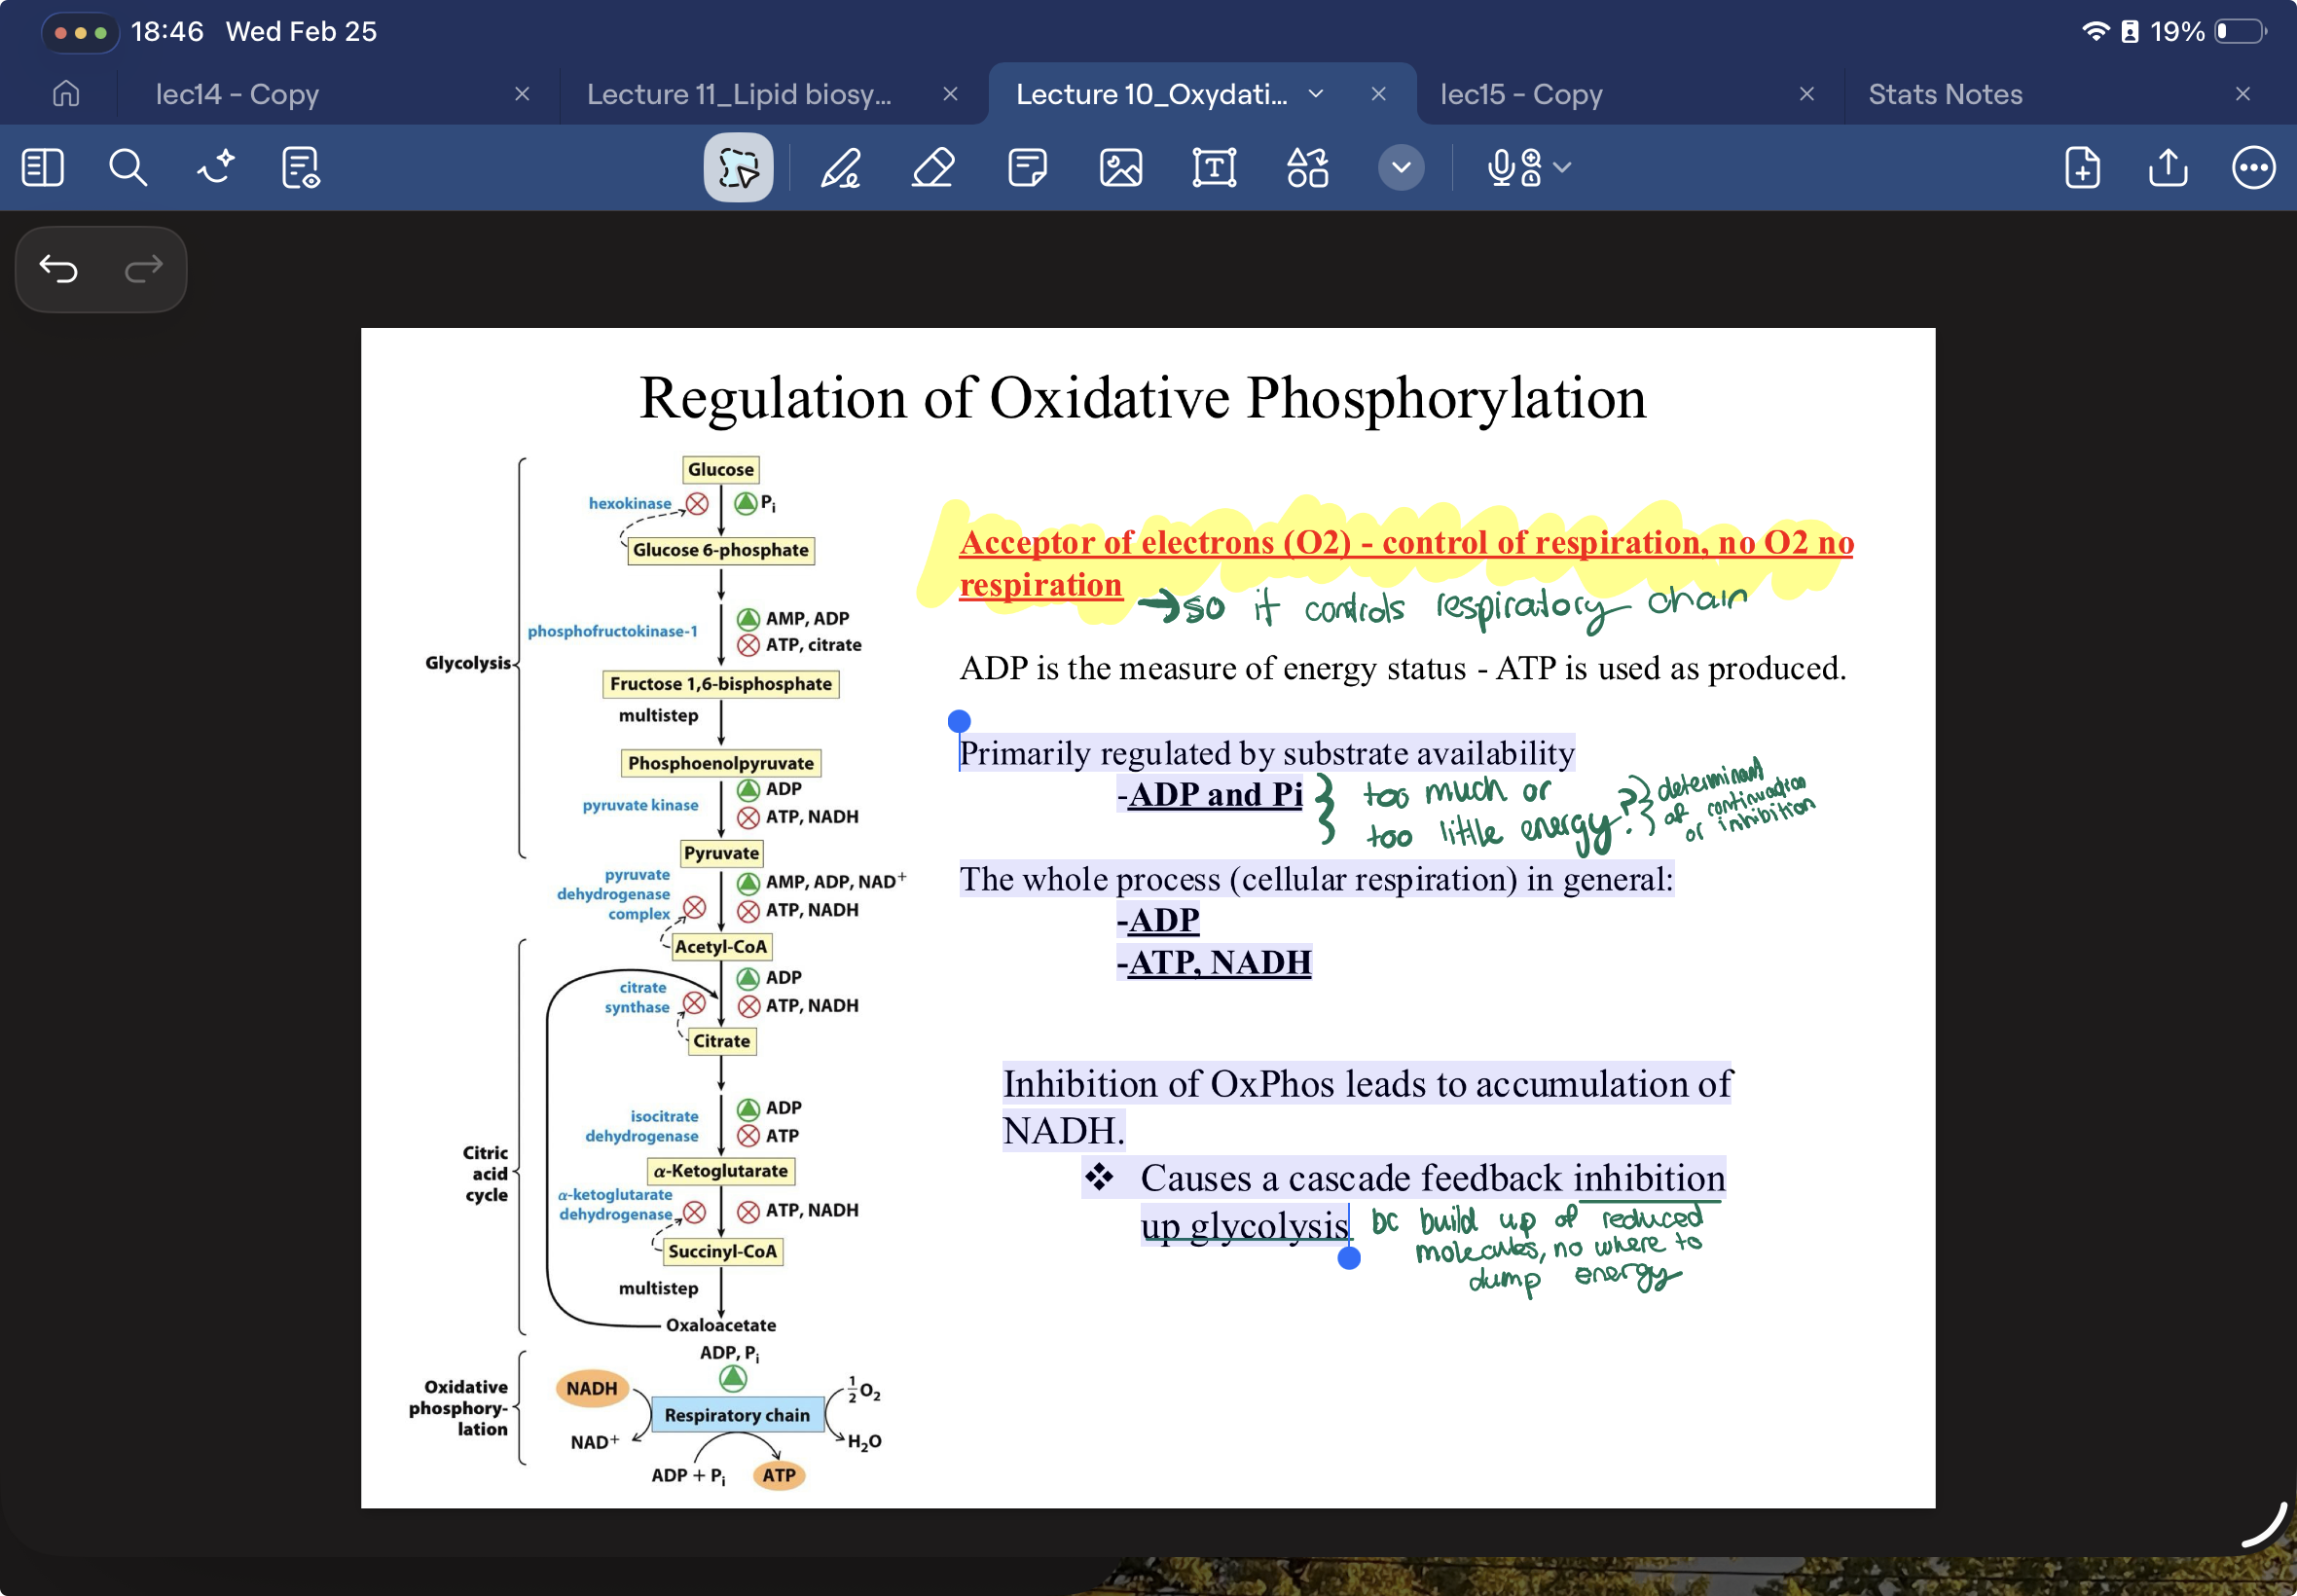Open the Lecture 10 tab dropdown menu
The image size is (2297, 1596).
pyautogui.click(x=1314, y=93)
